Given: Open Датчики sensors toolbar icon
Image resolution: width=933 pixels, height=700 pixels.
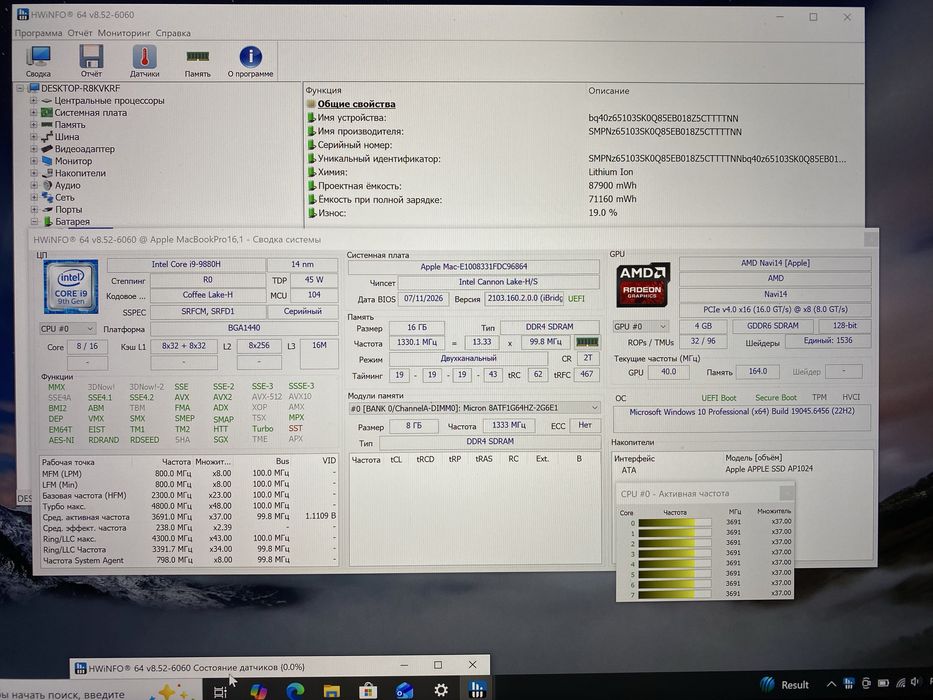Looking at the screenshot, I should tap(144, 61).
